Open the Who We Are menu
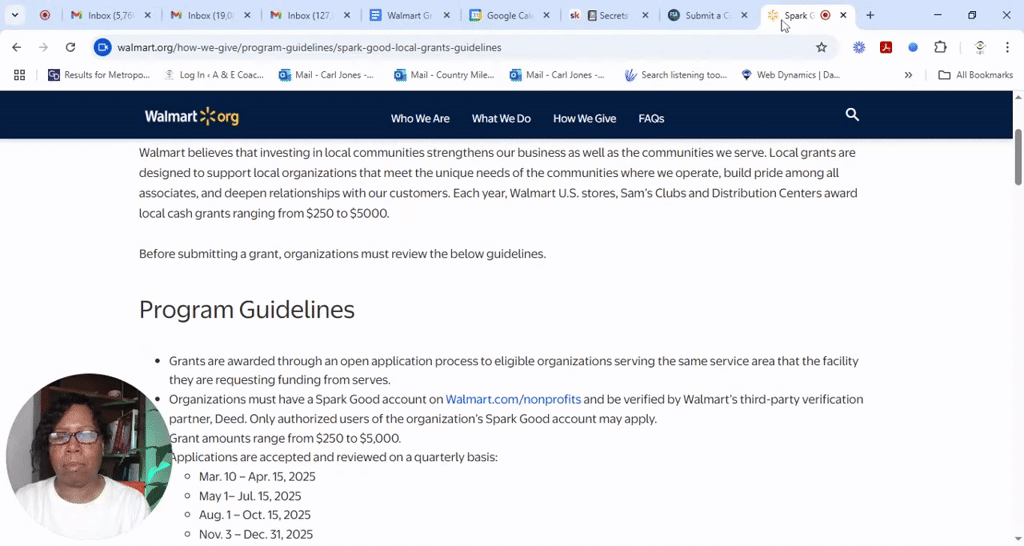This screenshot has width=1024, height=546. point(420,118)
